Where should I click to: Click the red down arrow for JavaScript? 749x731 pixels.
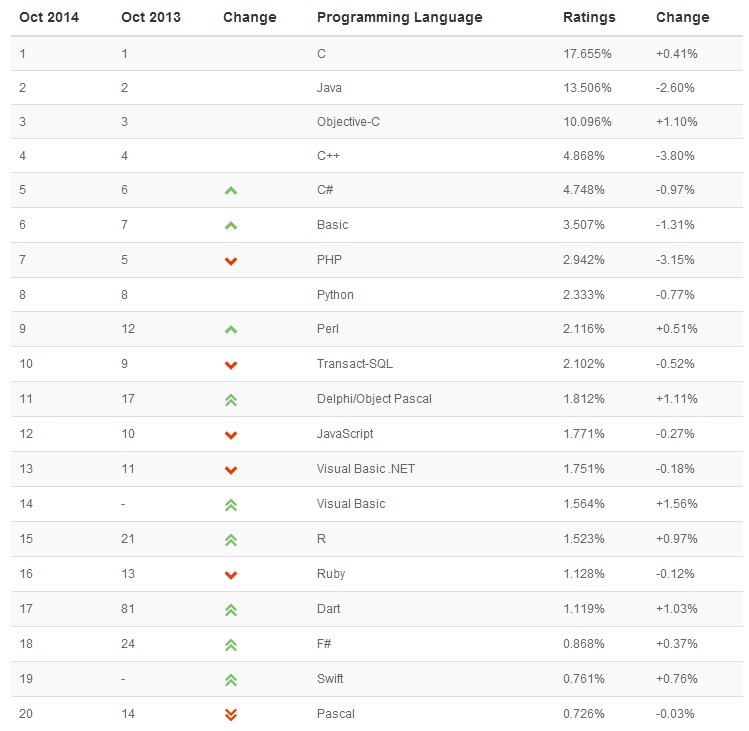(231, 435)
